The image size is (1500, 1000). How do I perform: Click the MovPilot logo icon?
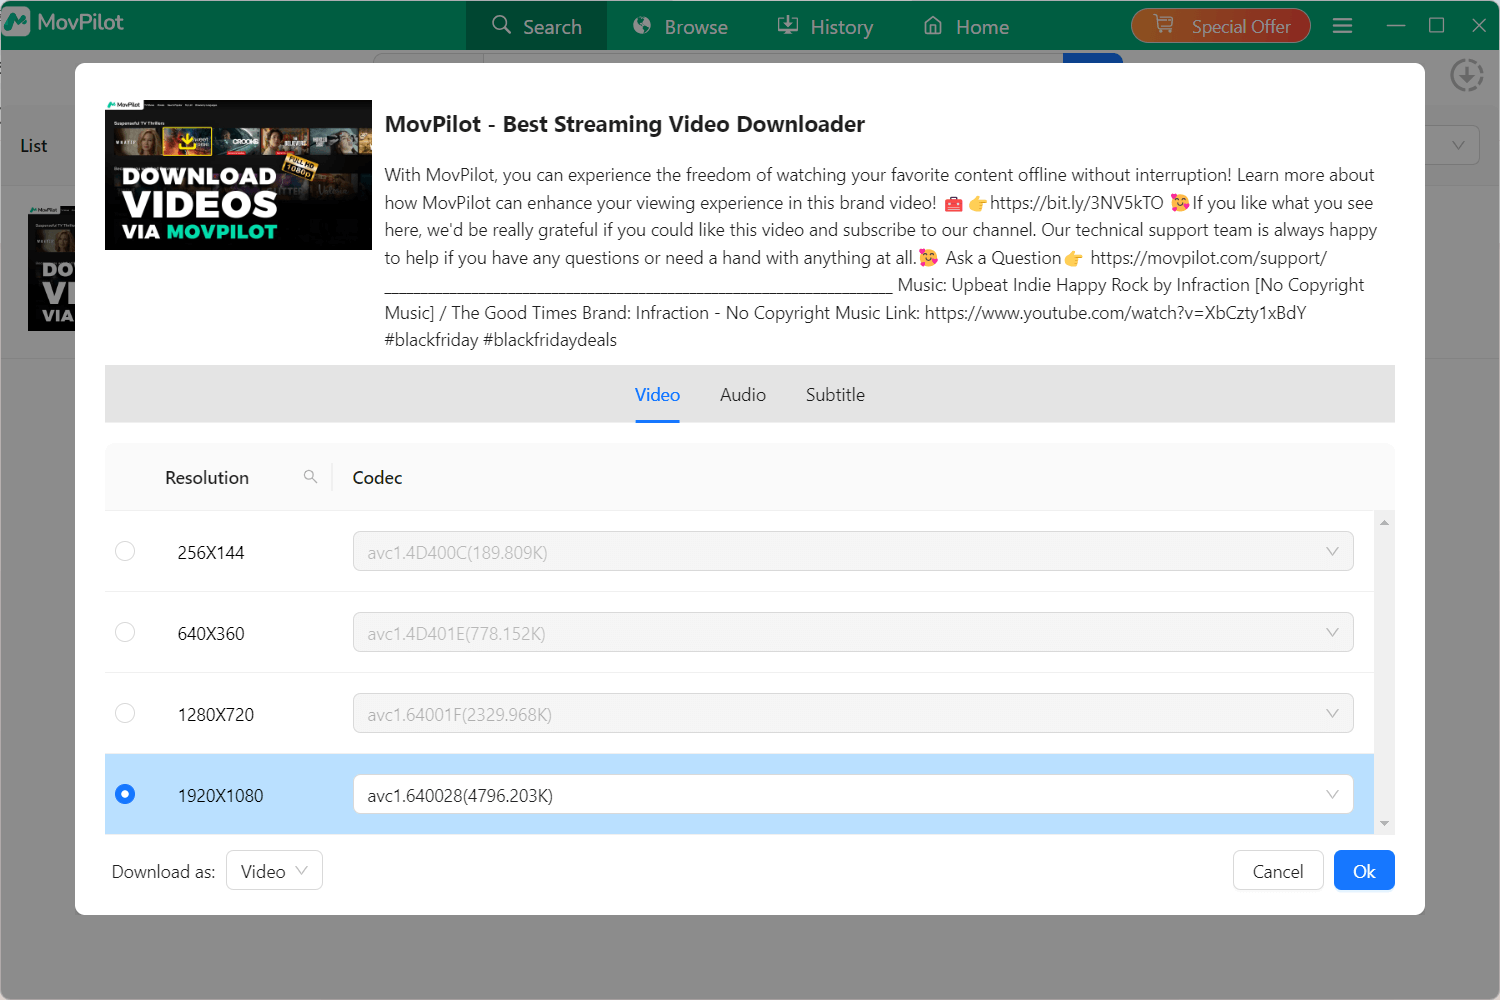click(17, 22)
